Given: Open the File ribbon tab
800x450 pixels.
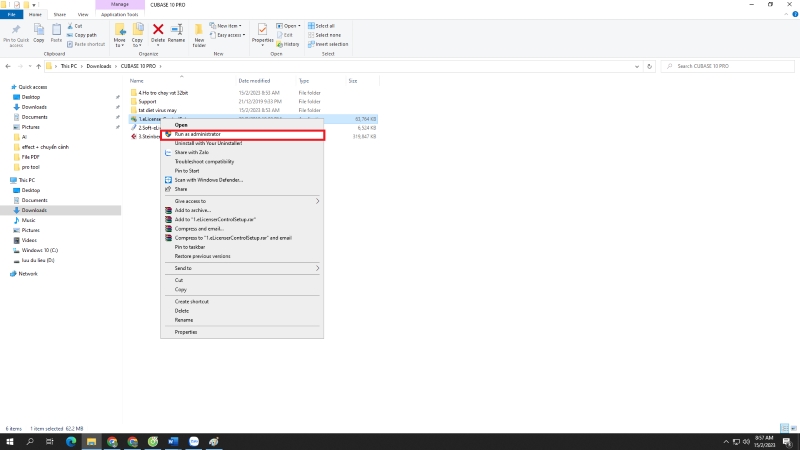Looking at the screenshot, I should [x=11, y=14].
